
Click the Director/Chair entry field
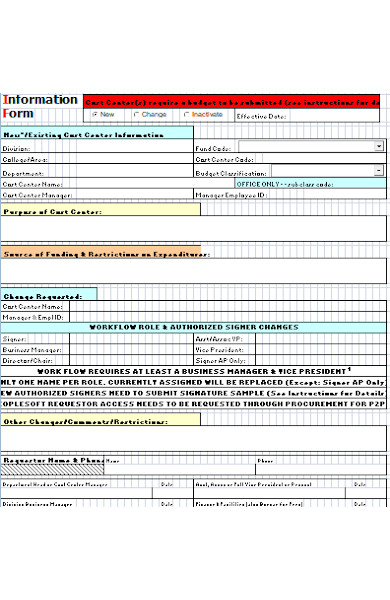[131, 360]
